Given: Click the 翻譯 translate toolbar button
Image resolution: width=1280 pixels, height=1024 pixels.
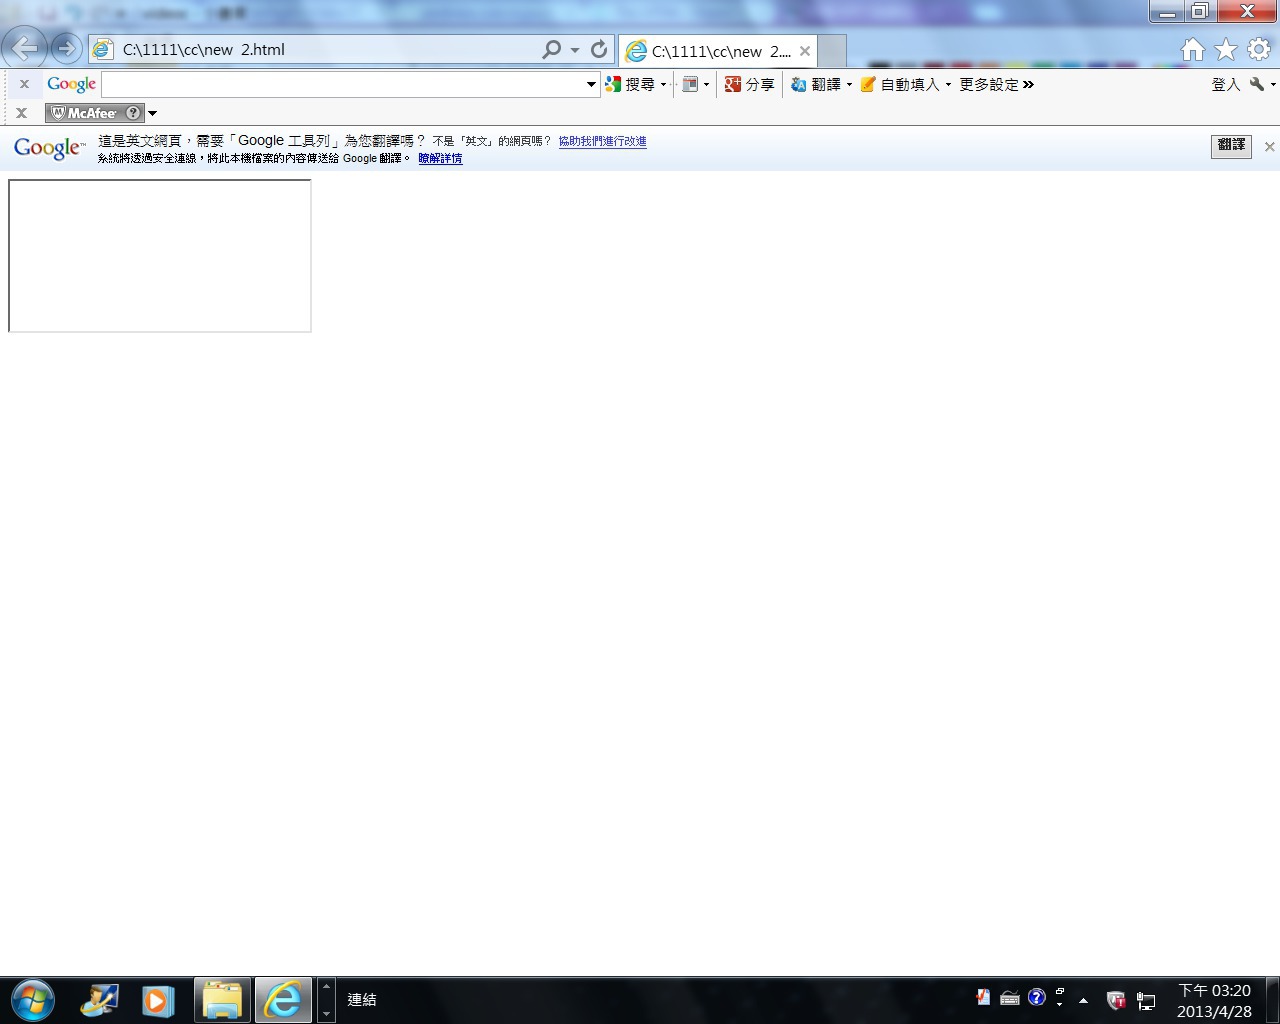Looking at the screenshot, I should pos(816,84).
